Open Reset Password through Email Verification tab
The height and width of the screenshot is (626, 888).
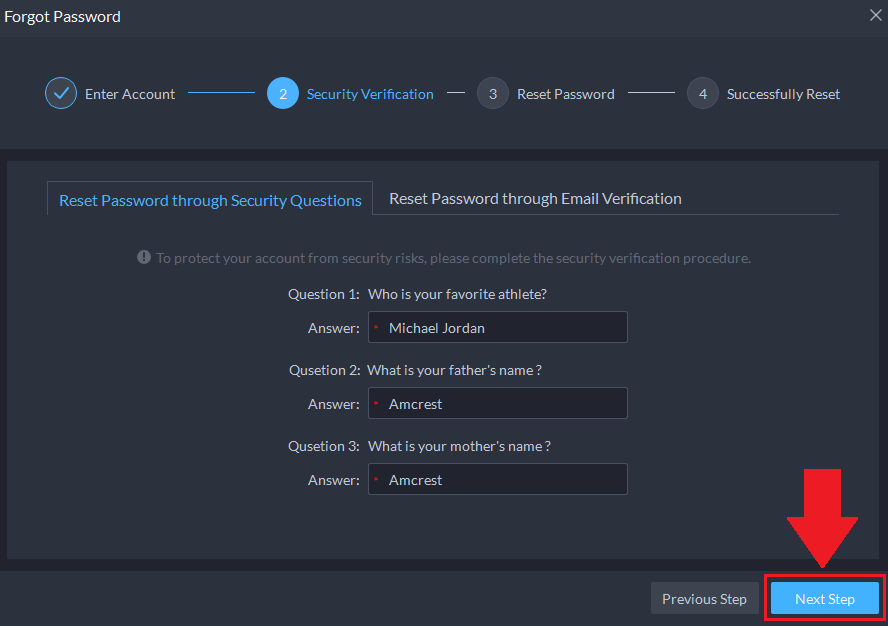(x=535, y=198)
